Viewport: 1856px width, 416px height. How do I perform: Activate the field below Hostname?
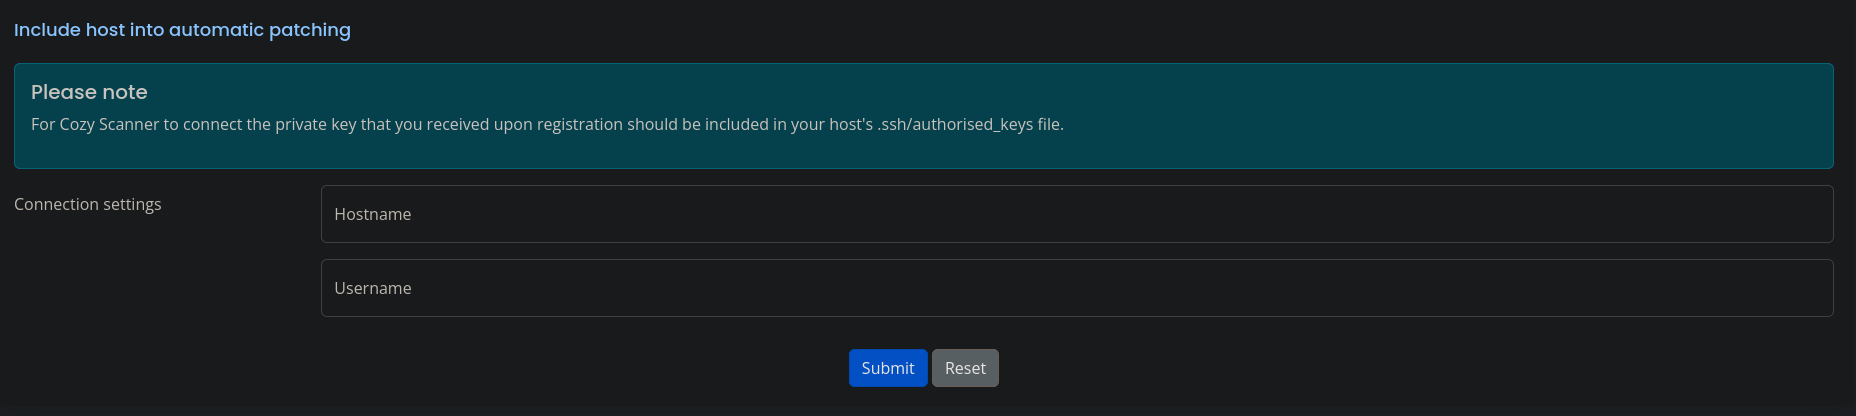click(1076, 288)
